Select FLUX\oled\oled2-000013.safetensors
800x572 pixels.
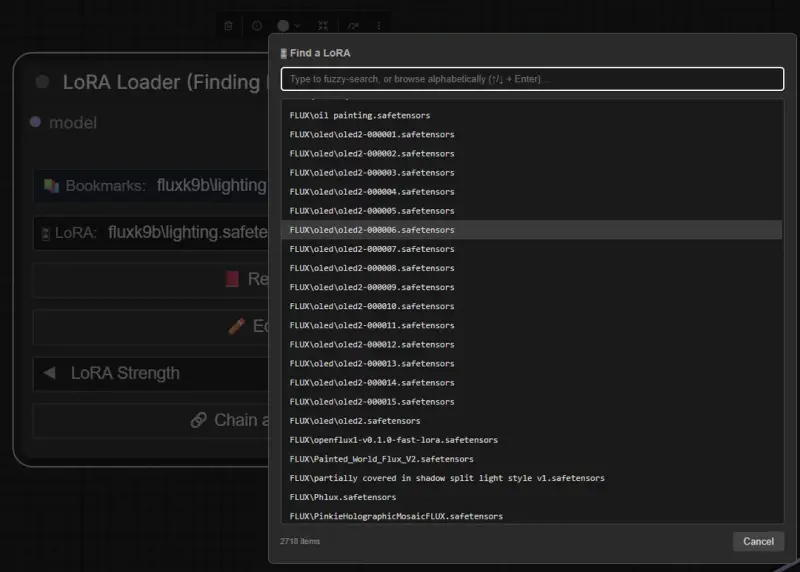tap(532, 363)
